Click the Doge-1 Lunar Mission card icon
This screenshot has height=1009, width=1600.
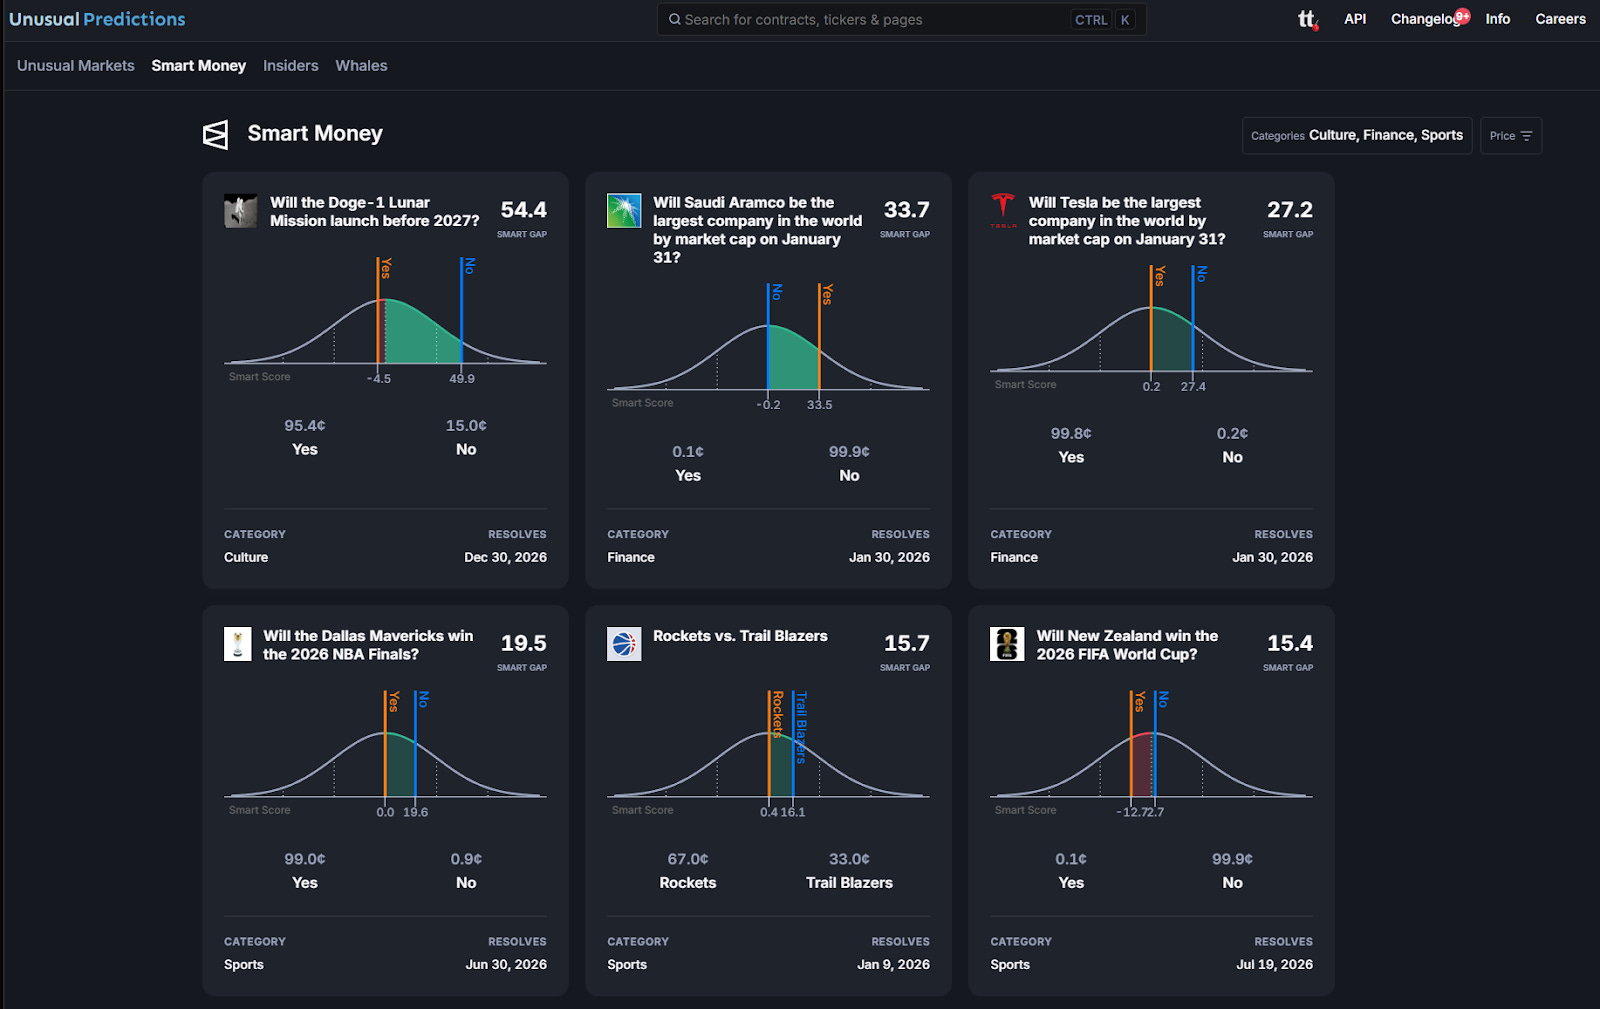tap(240, 211)
